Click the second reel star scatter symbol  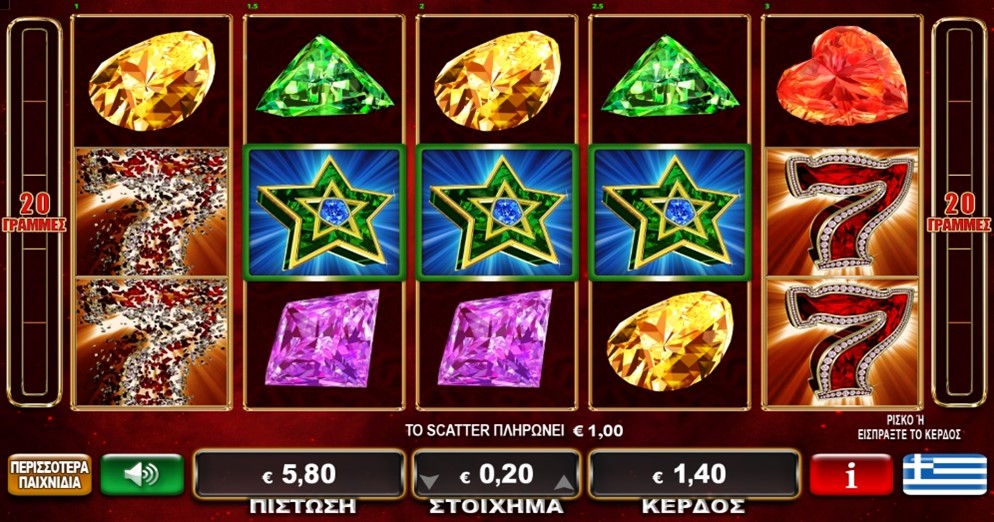(325, 212)
